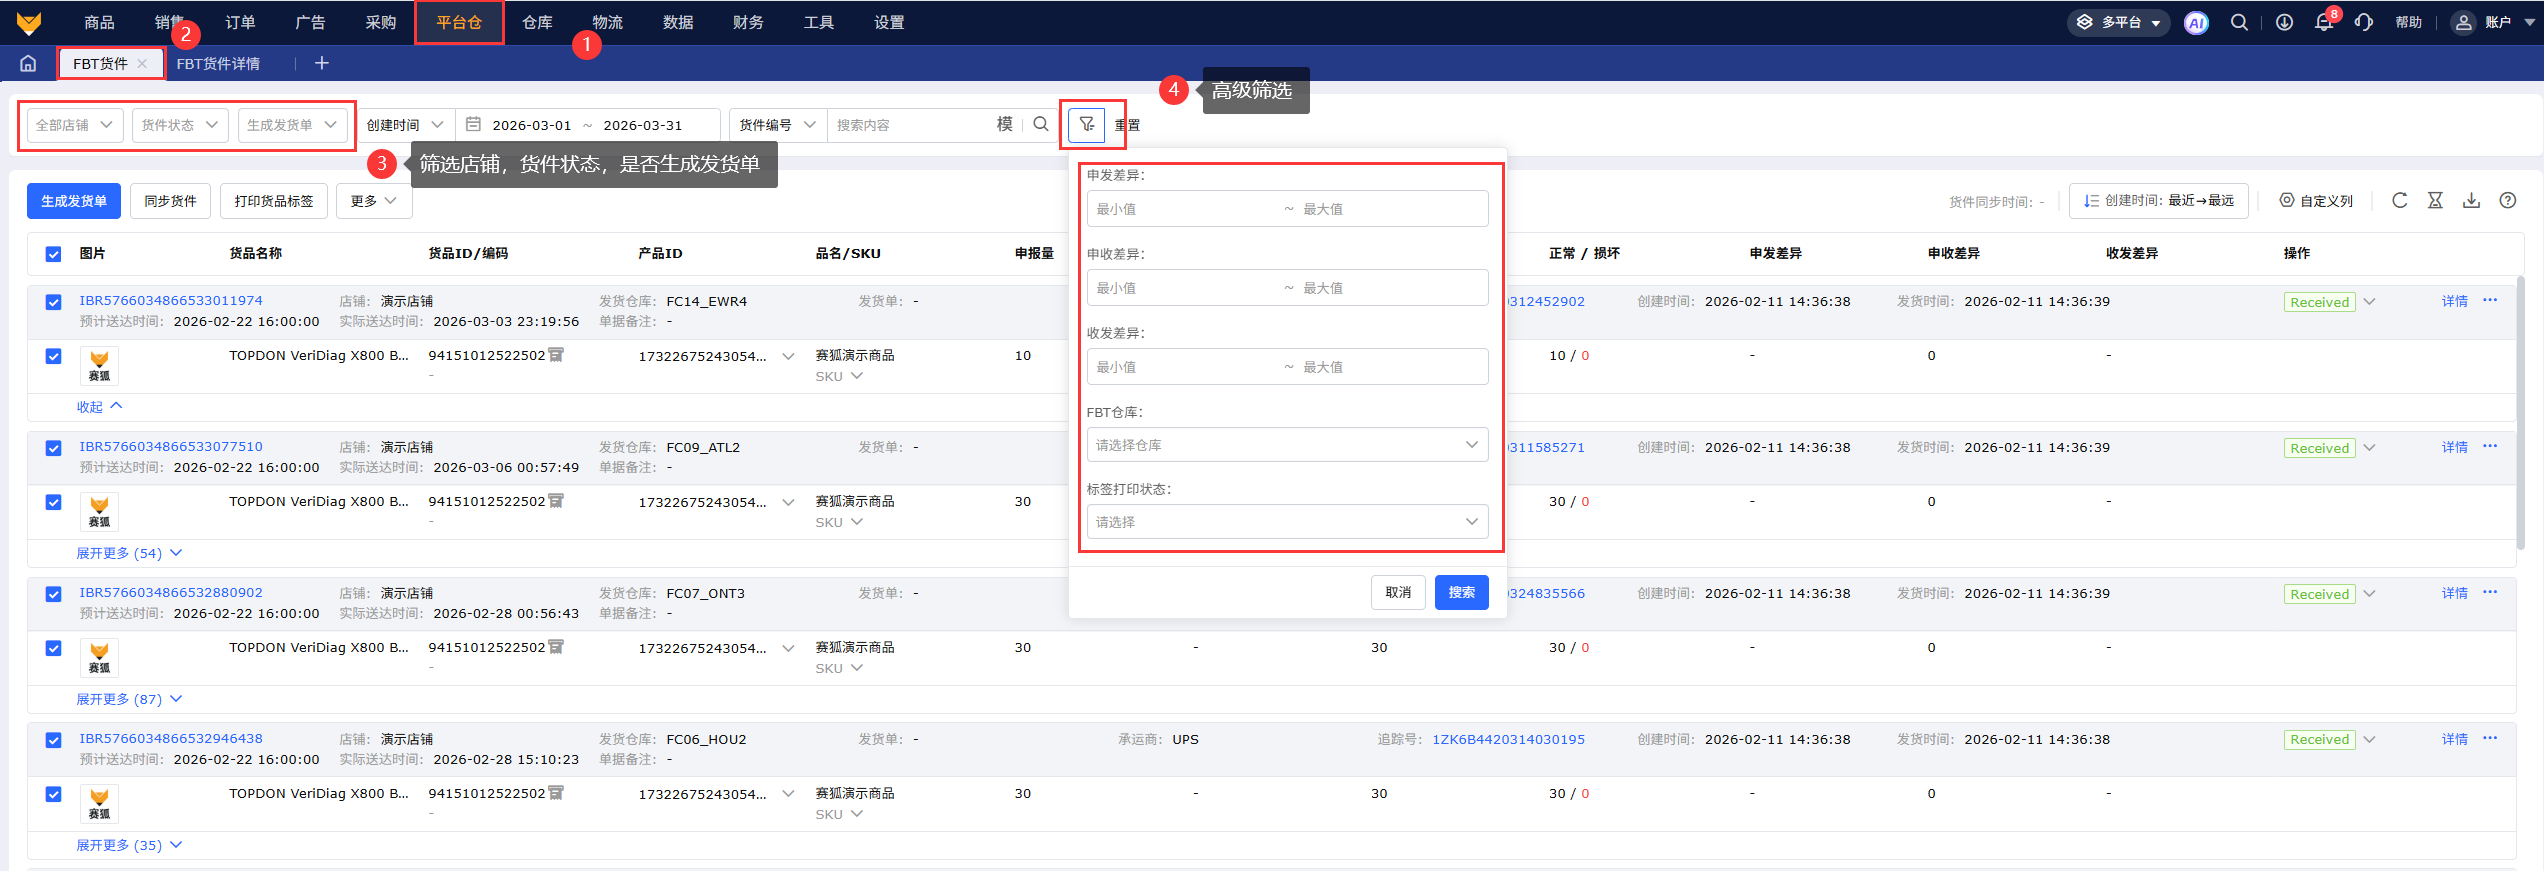Refresh the shipment list
The image size is (2544, 871).
pyautogui.click(x=2399, y=200)
